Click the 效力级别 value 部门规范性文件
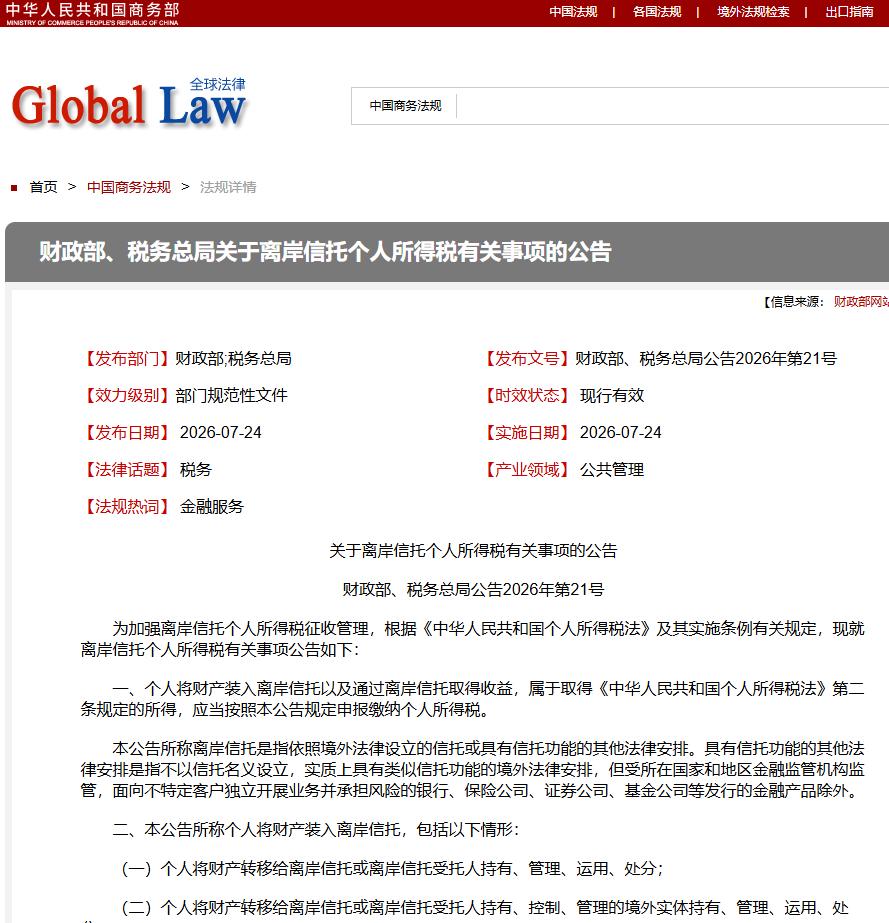This screenshot has width=889, height=923. 231,396
